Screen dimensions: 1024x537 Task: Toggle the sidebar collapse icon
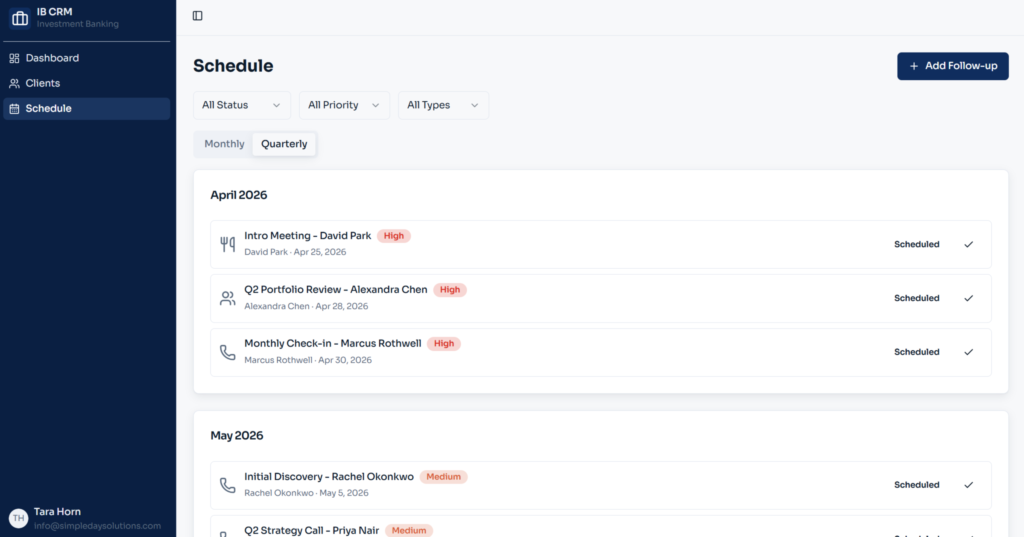pos(197,16)
